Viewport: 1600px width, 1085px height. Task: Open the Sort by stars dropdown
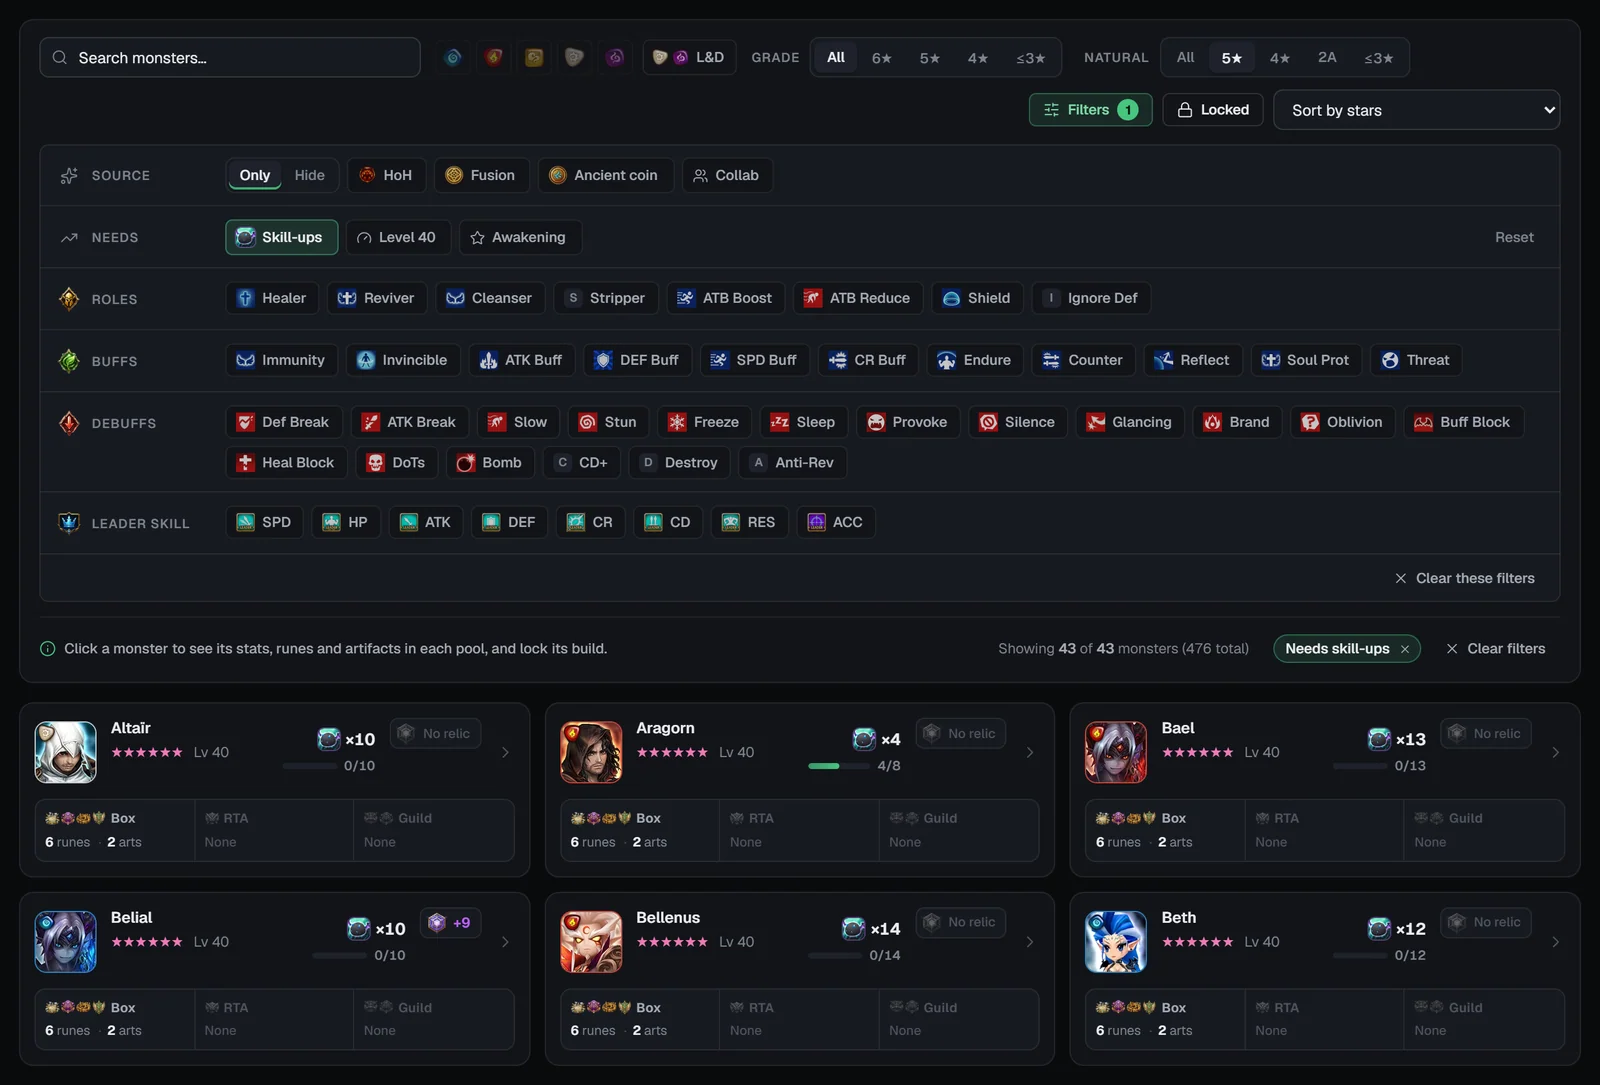click(x=1416, y=110)
